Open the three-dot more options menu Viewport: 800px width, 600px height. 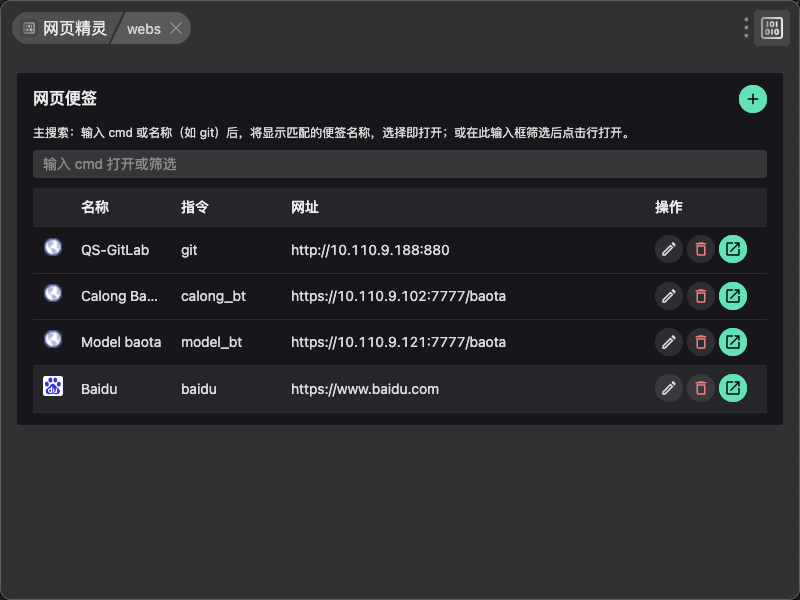(x=746, y=28)
